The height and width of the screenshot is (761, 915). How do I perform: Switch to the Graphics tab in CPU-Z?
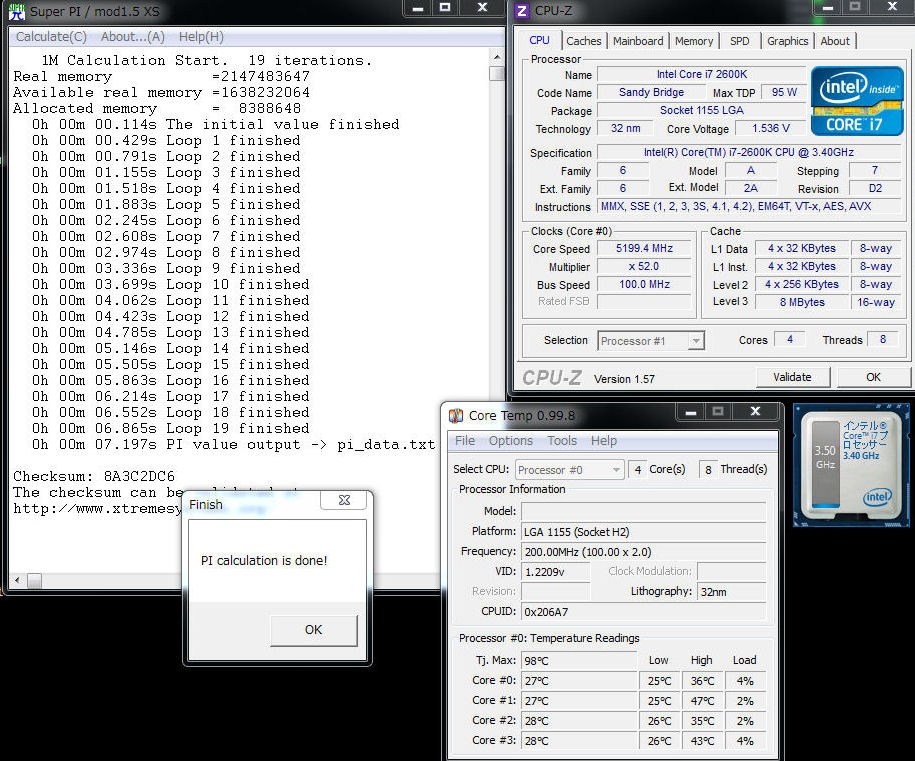tap(787, 41)
